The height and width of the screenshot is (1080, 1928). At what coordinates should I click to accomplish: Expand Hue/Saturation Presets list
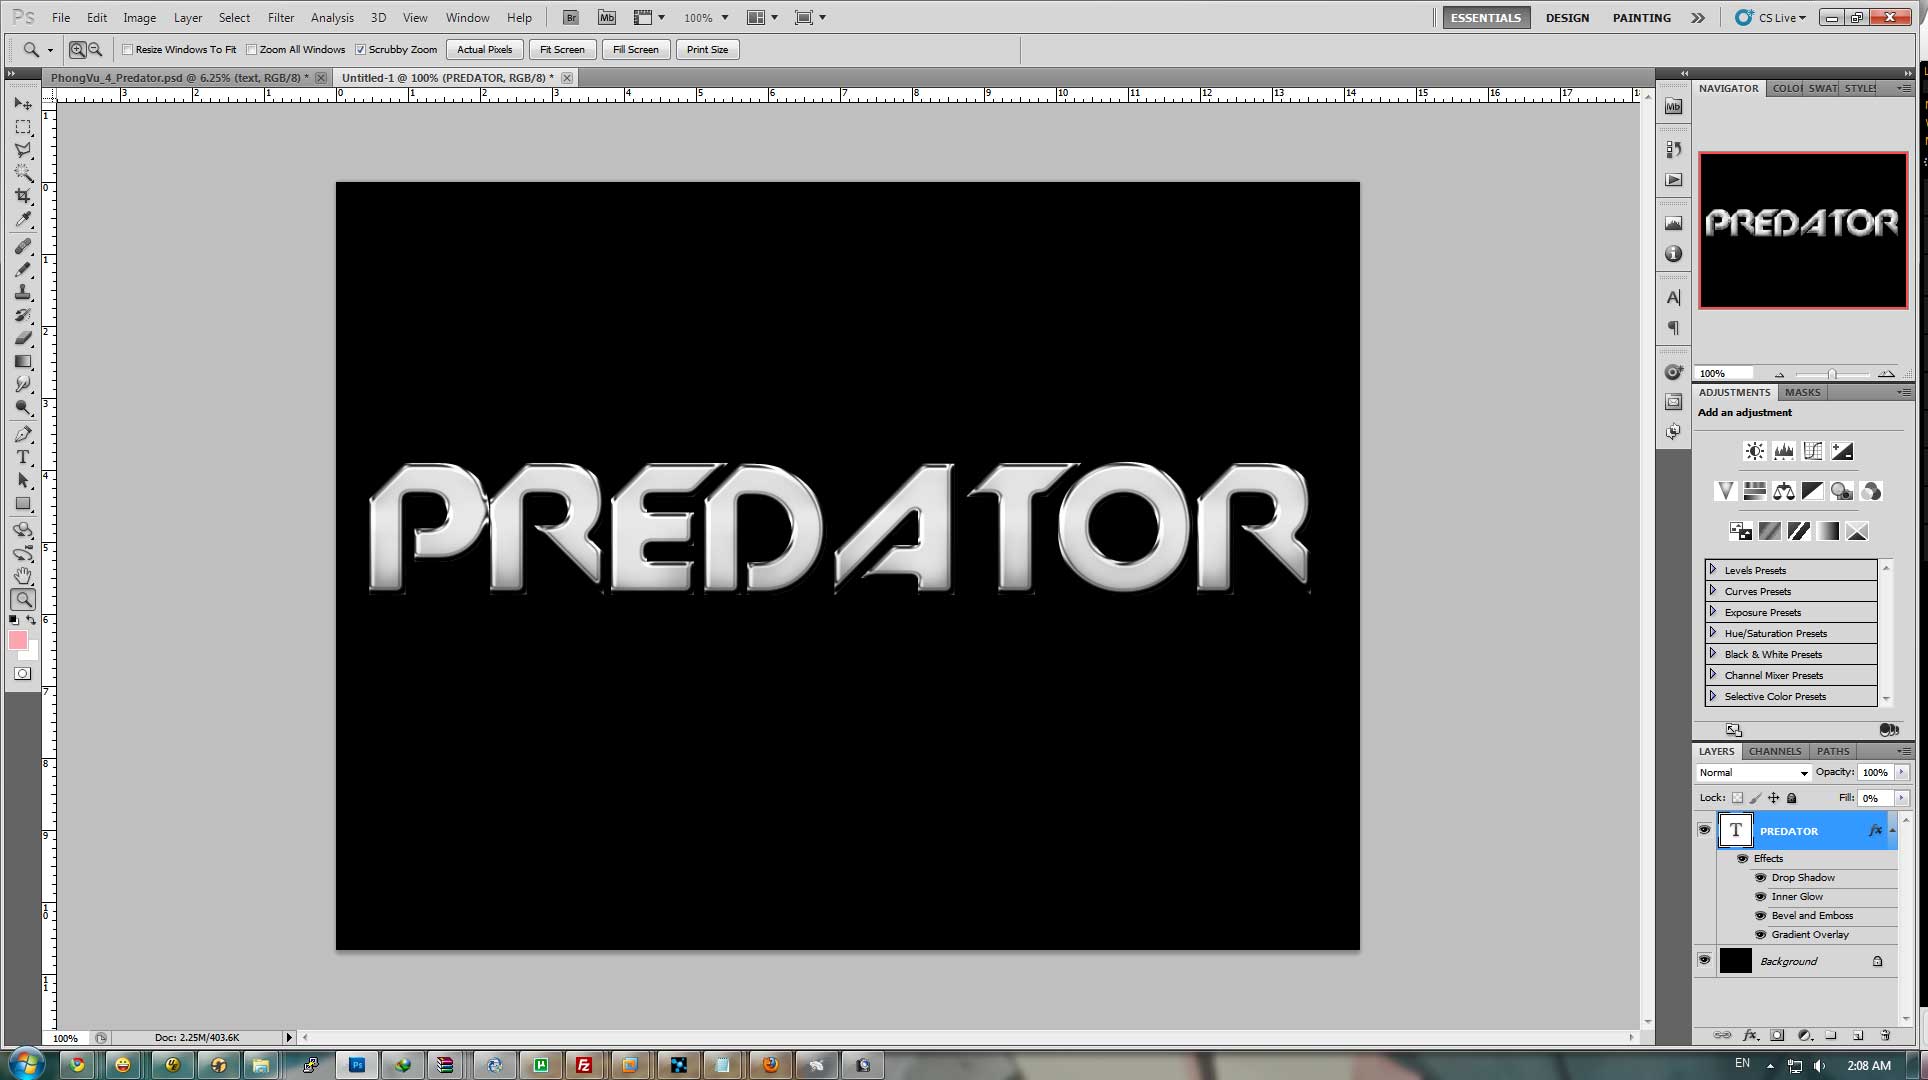coord(1713,633)
